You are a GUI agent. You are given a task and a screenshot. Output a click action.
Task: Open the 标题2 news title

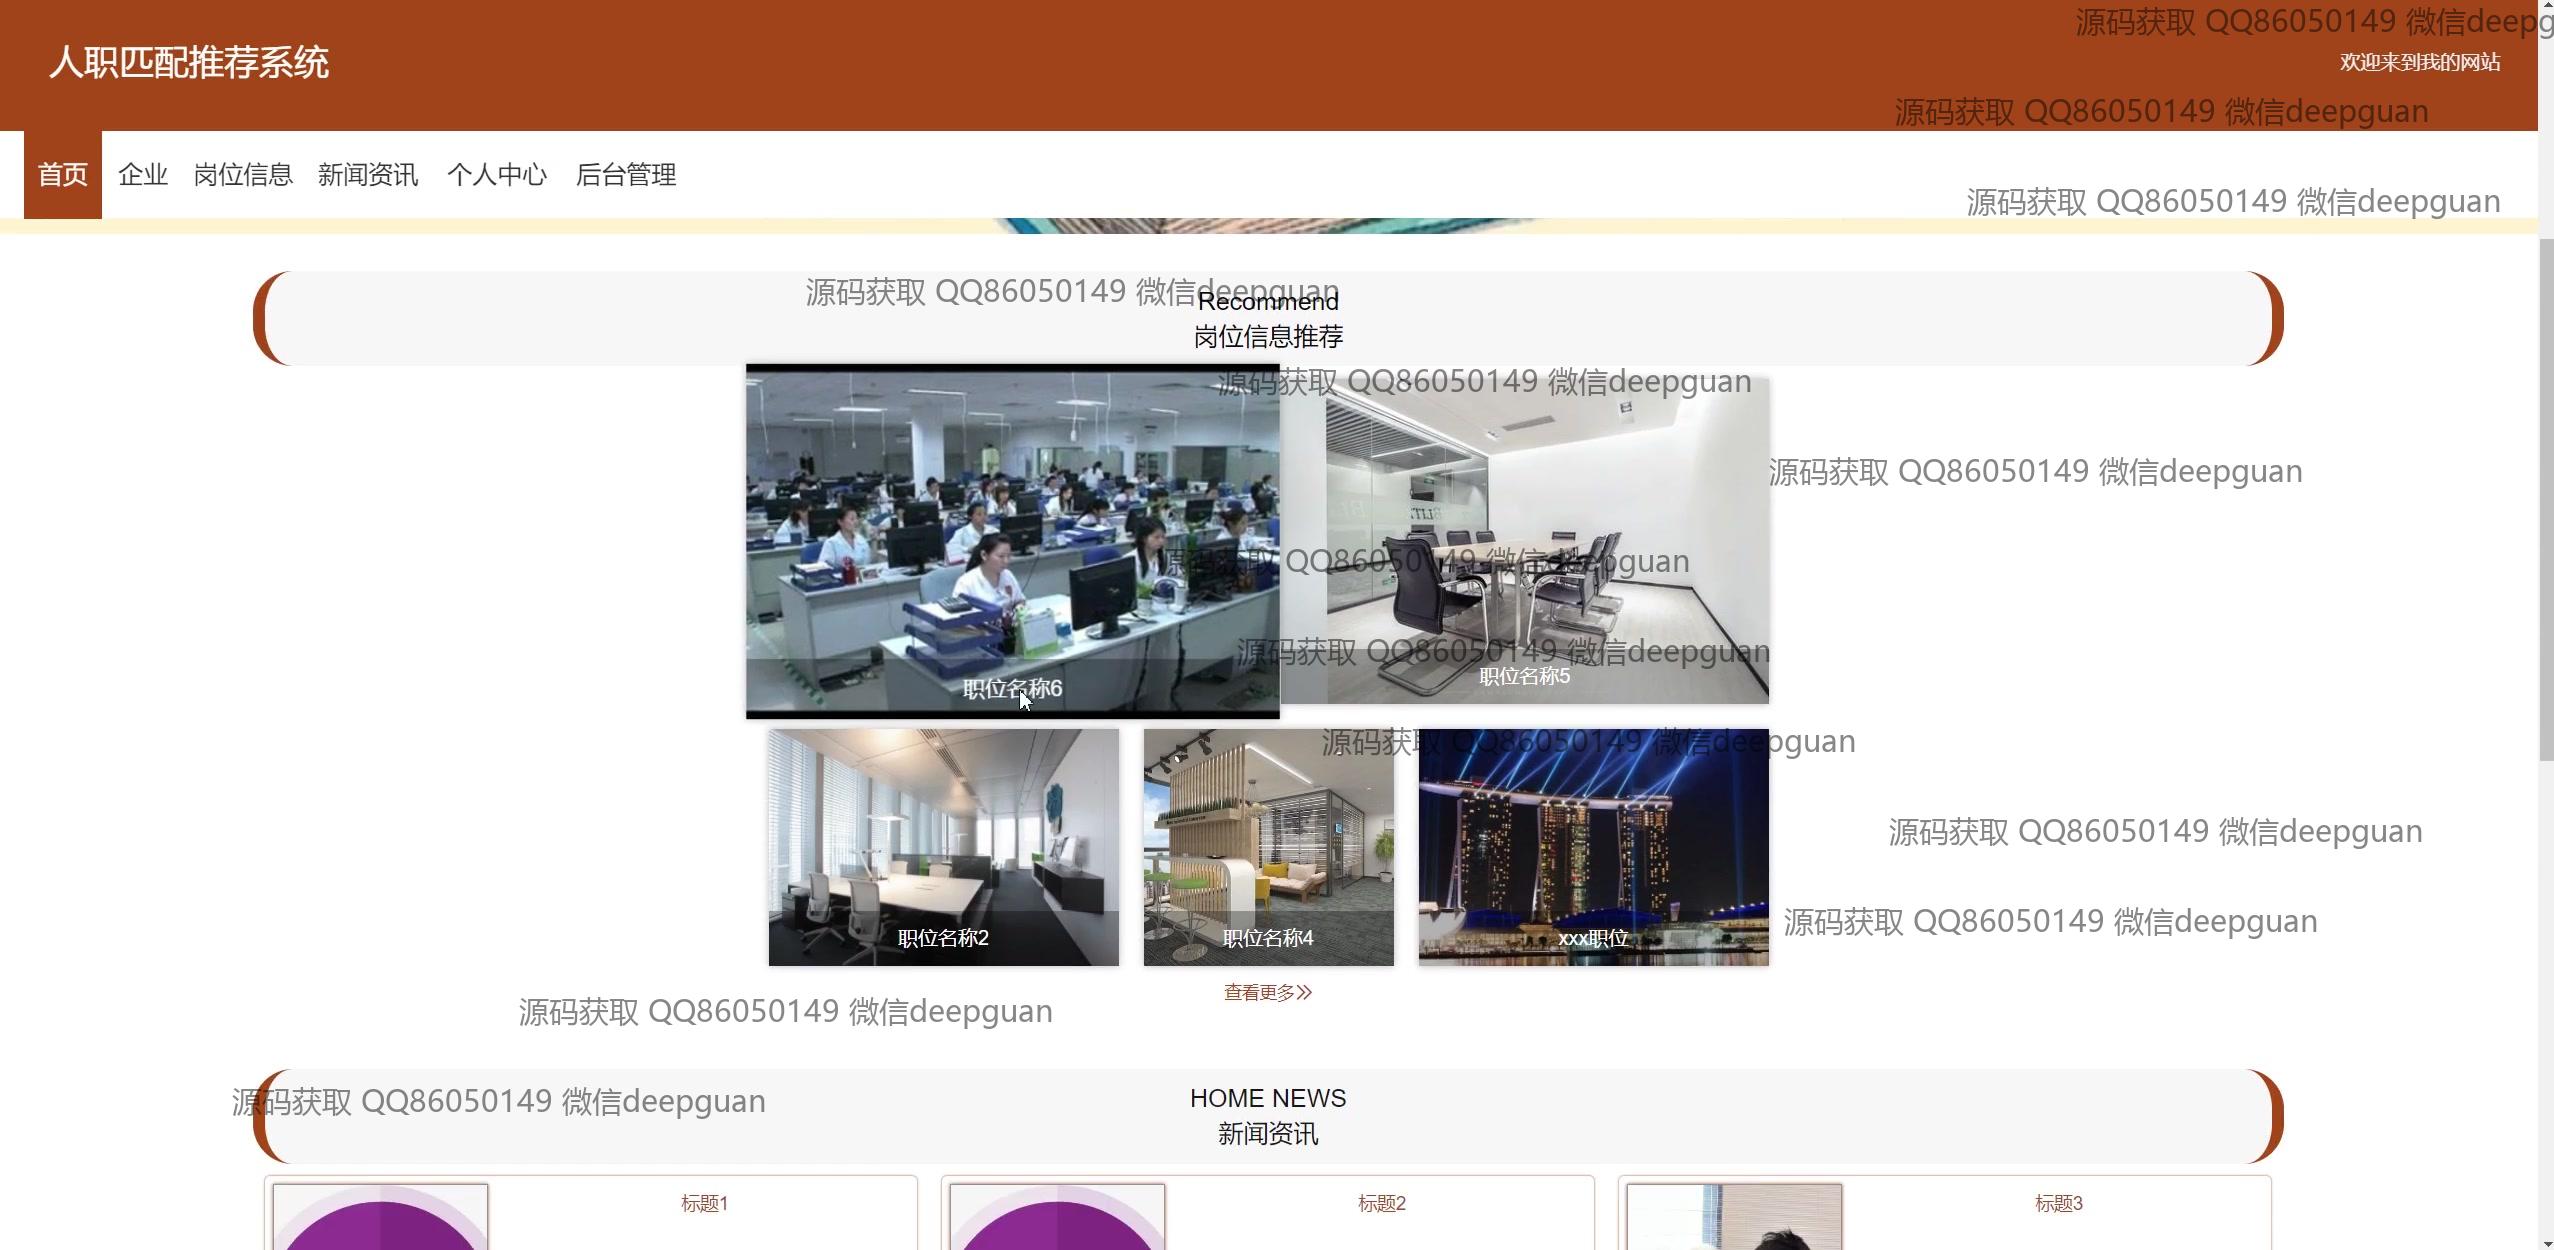coord(1381,1203)
